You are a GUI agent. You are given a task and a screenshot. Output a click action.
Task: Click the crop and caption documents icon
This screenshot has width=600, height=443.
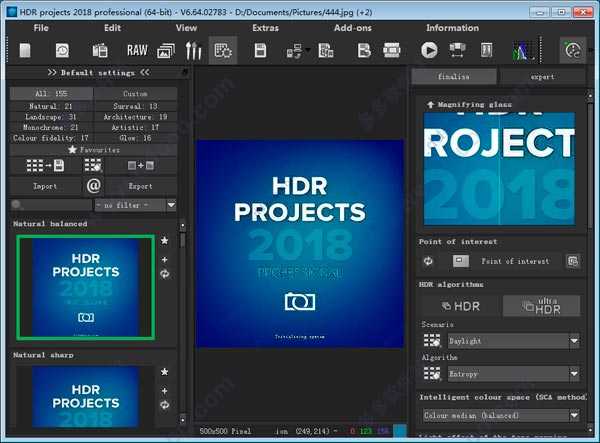[x=326, y=50]
